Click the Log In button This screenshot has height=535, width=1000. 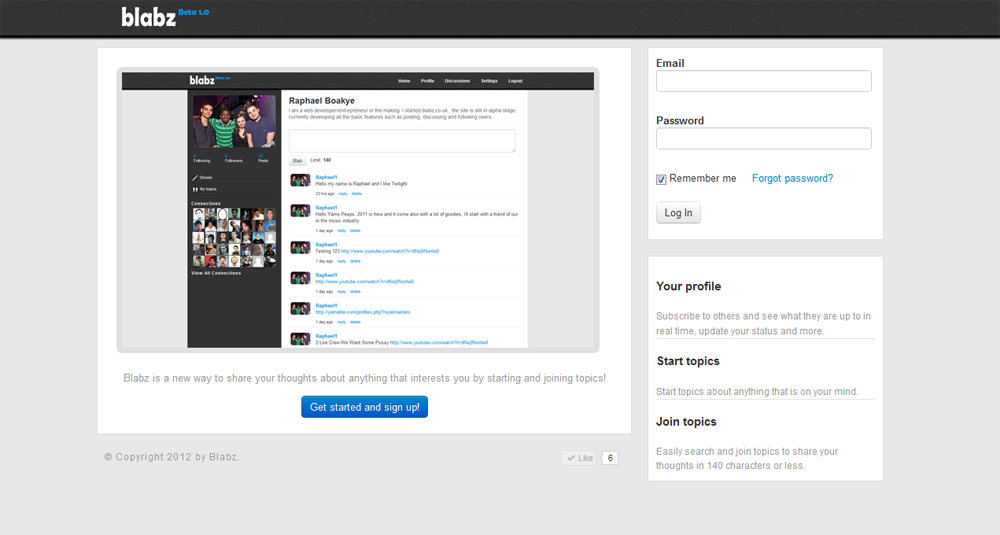678,212
